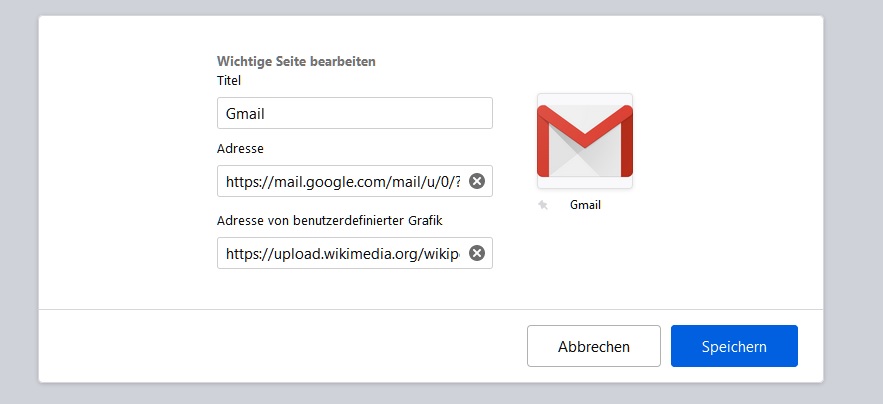Click the heading 'Wichtige Seite bearbeiten'

pyautogui.click(x=296, y=61)
